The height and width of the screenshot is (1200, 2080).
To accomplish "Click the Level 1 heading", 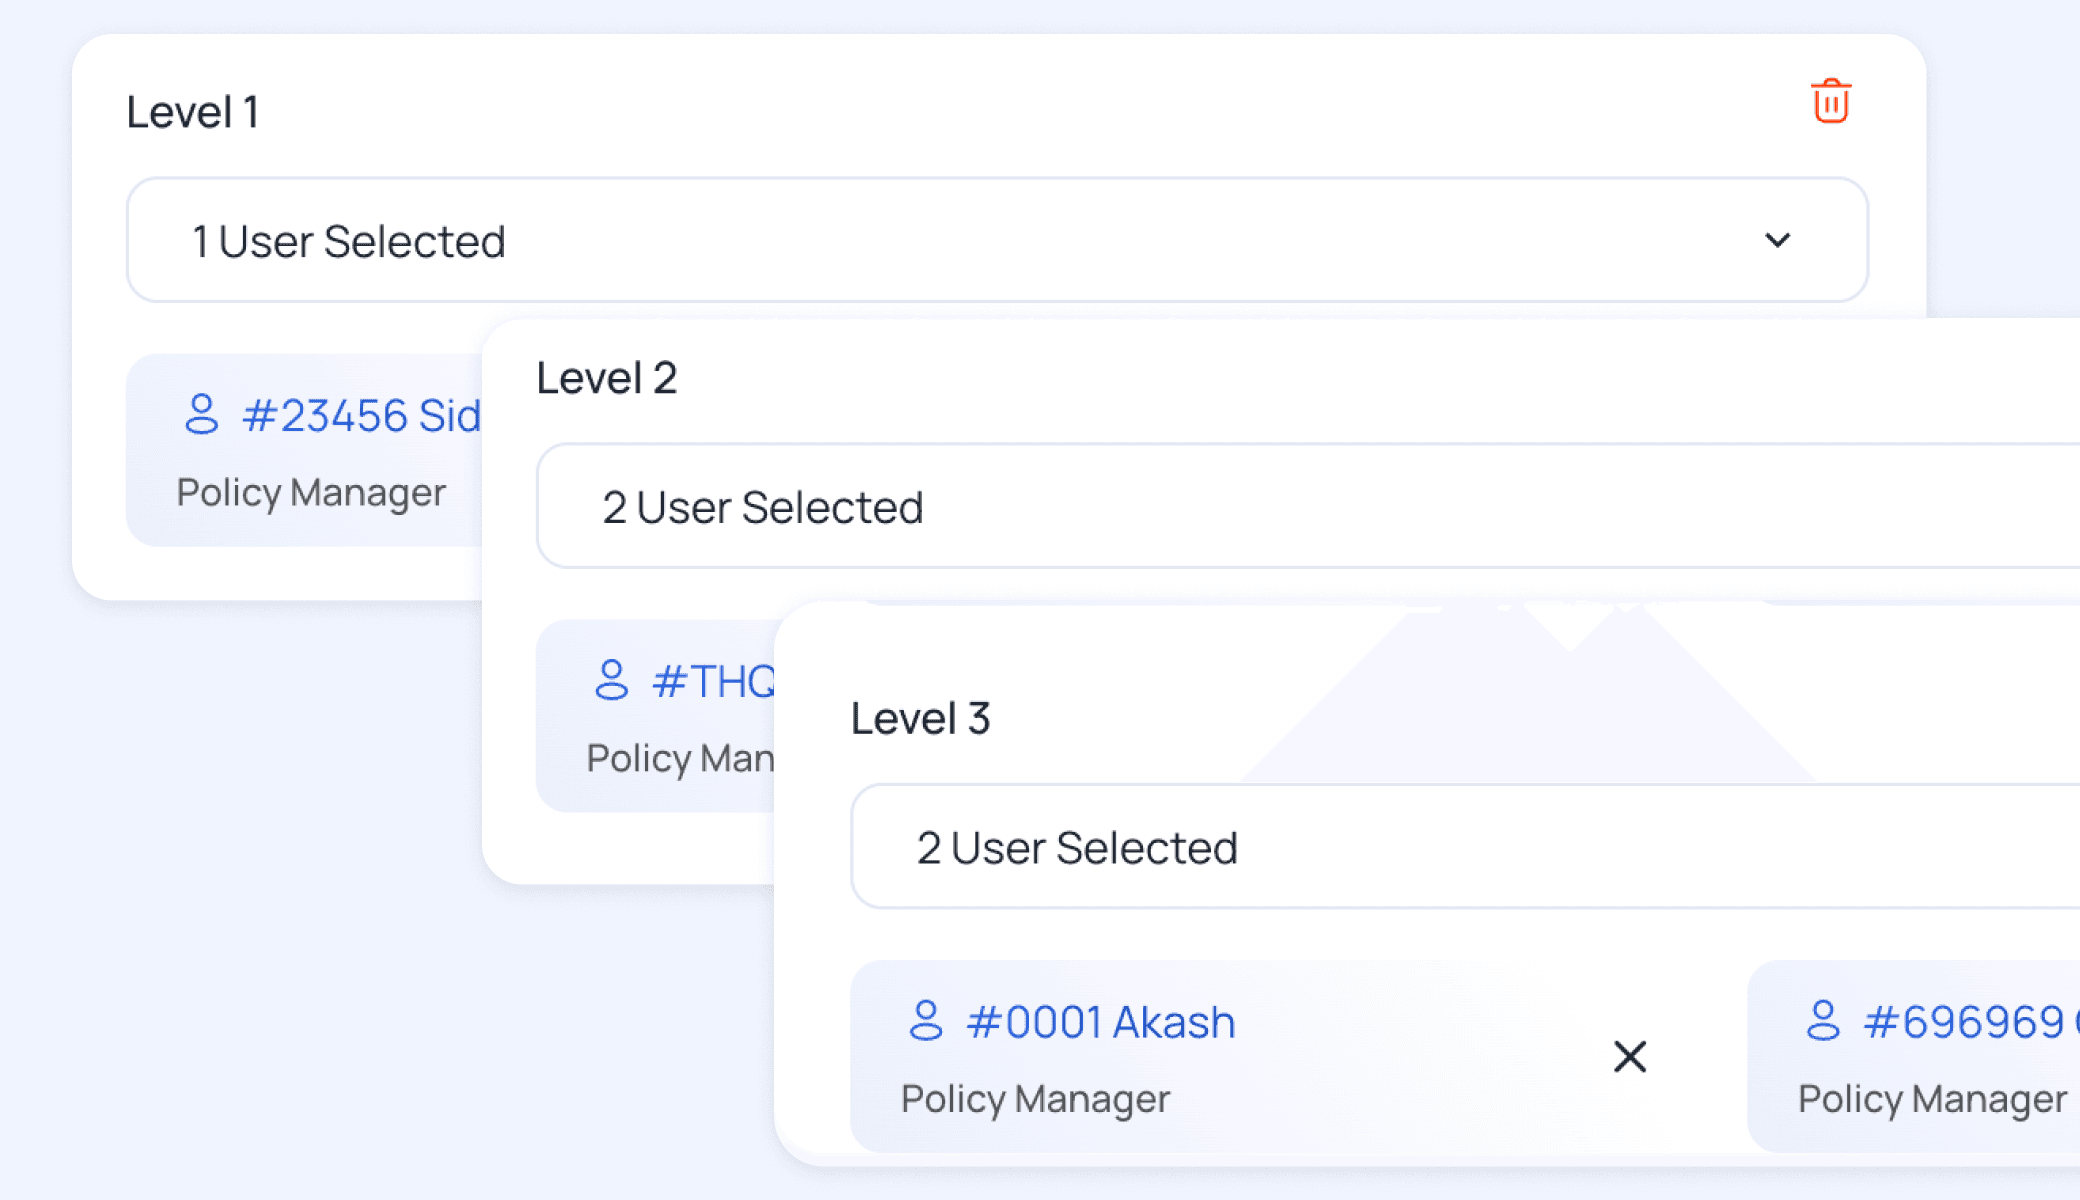I will click(x=193, y=111).
